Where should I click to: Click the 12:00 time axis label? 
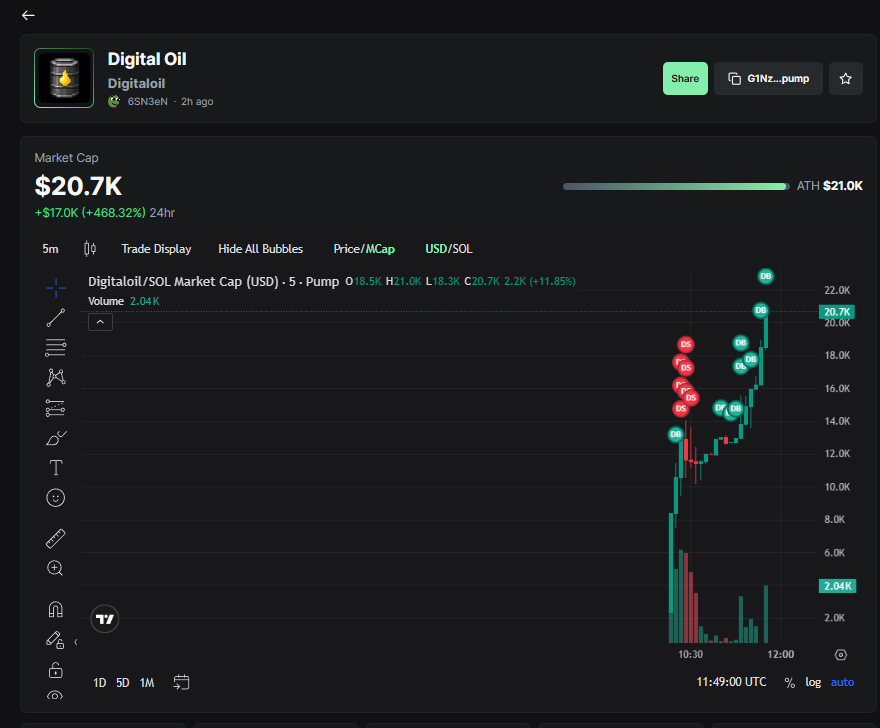point(781,654)
